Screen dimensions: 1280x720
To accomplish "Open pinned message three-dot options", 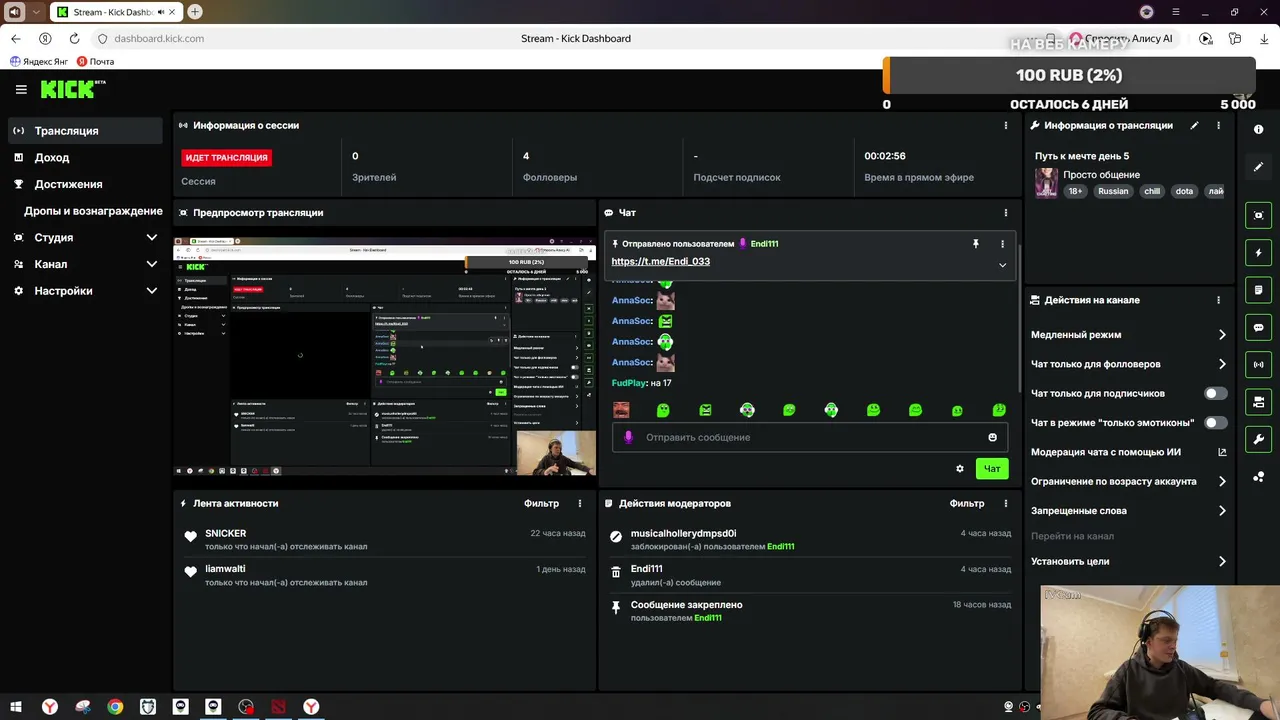I will (x=1002, y=243).
